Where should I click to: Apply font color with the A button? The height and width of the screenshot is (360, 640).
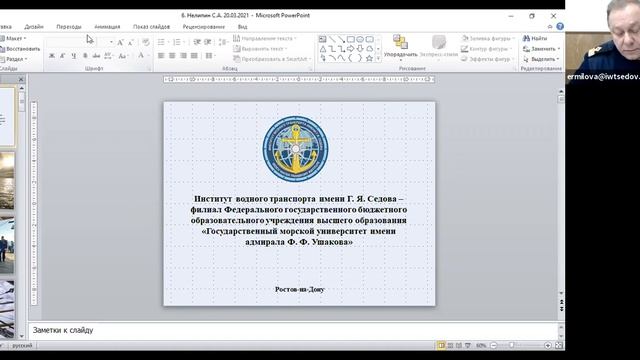141,56
